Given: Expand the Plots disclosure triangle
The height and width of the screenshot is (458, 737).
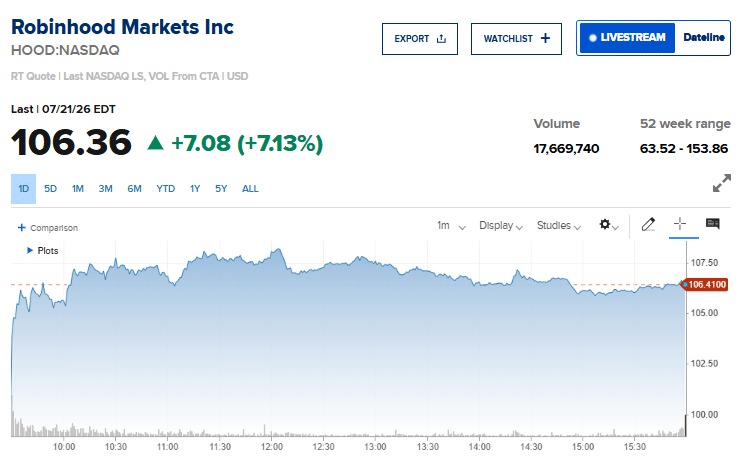Looking at the screenshot, I should 30,251.
